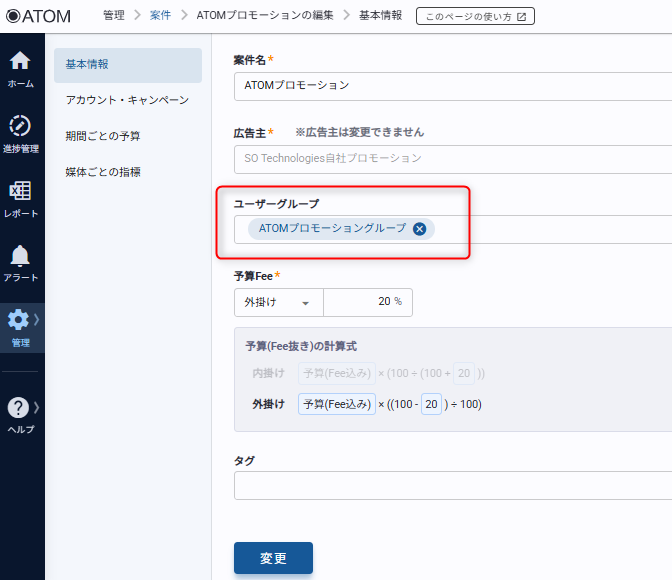672x580 pixels.
Task: Click the Home icon in sidebar
Action: click(20, 61)
